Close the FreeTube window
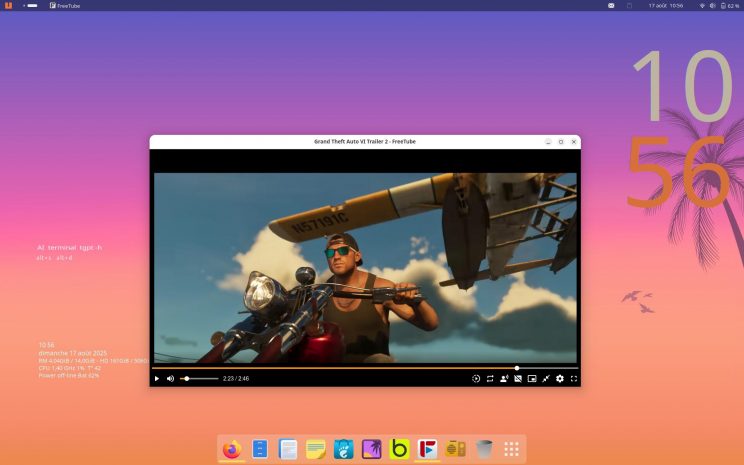This screenshot has height=465, width=744. (x=574, y=142)
